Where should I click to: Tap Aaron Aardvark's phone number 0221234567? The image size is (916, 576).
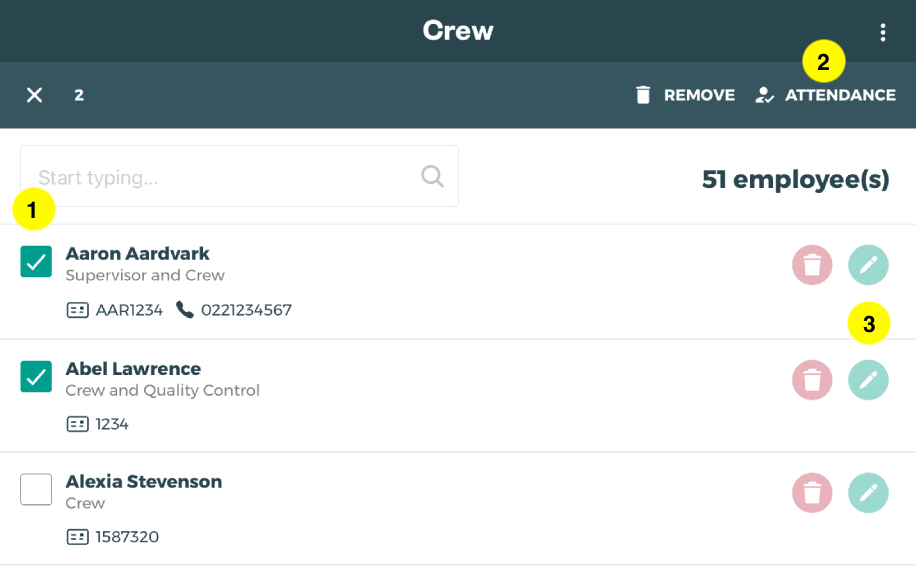(x=246, y=310)
